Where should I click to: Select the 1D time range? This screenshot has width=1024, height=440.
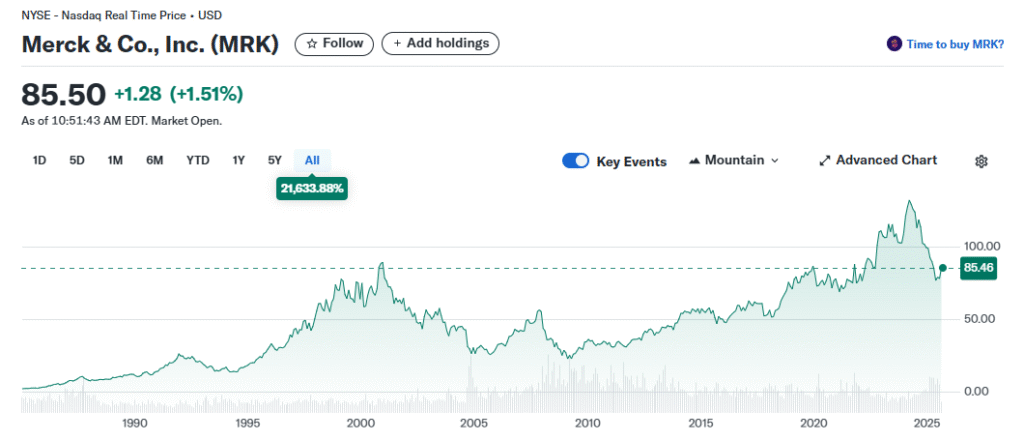tap(40, 160)
